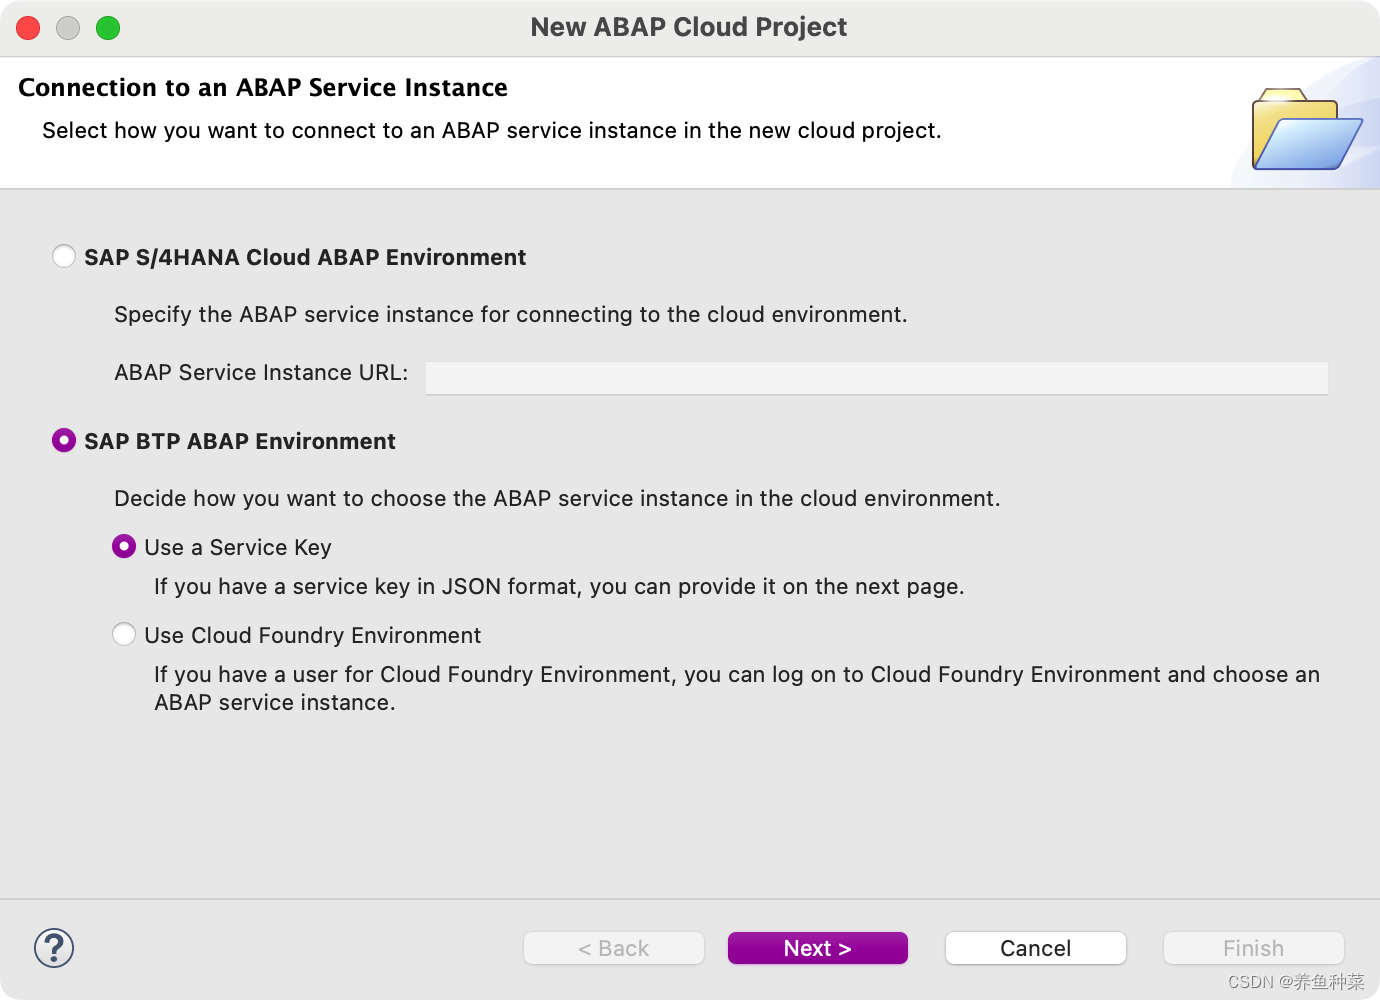
Task: Maximize the dialog with the green button
Action: 108,28
